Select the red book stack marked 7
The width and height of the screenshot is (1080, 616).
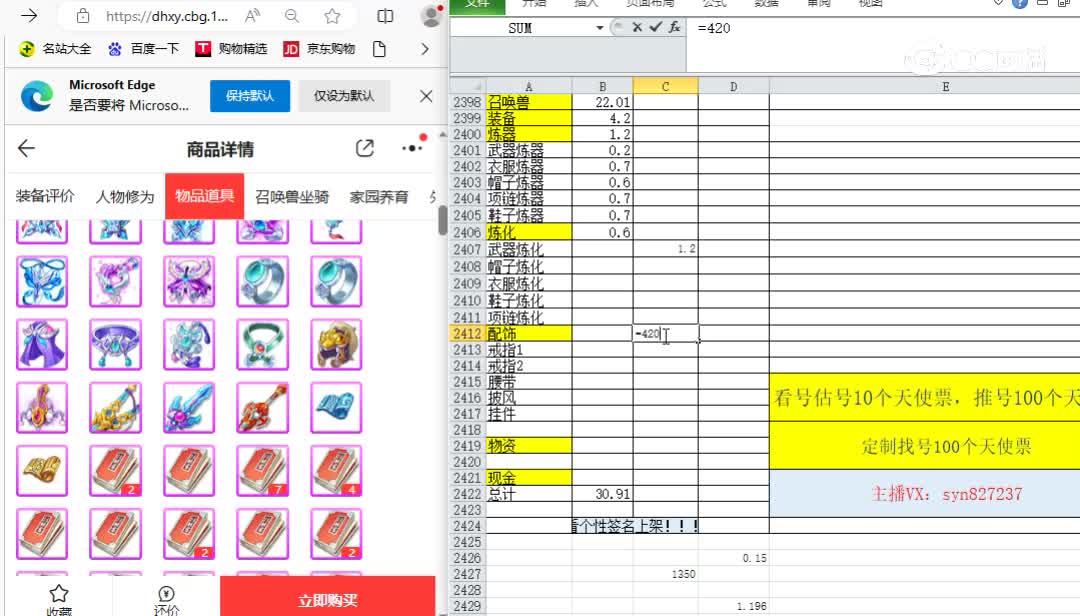[x=262, y=471]
